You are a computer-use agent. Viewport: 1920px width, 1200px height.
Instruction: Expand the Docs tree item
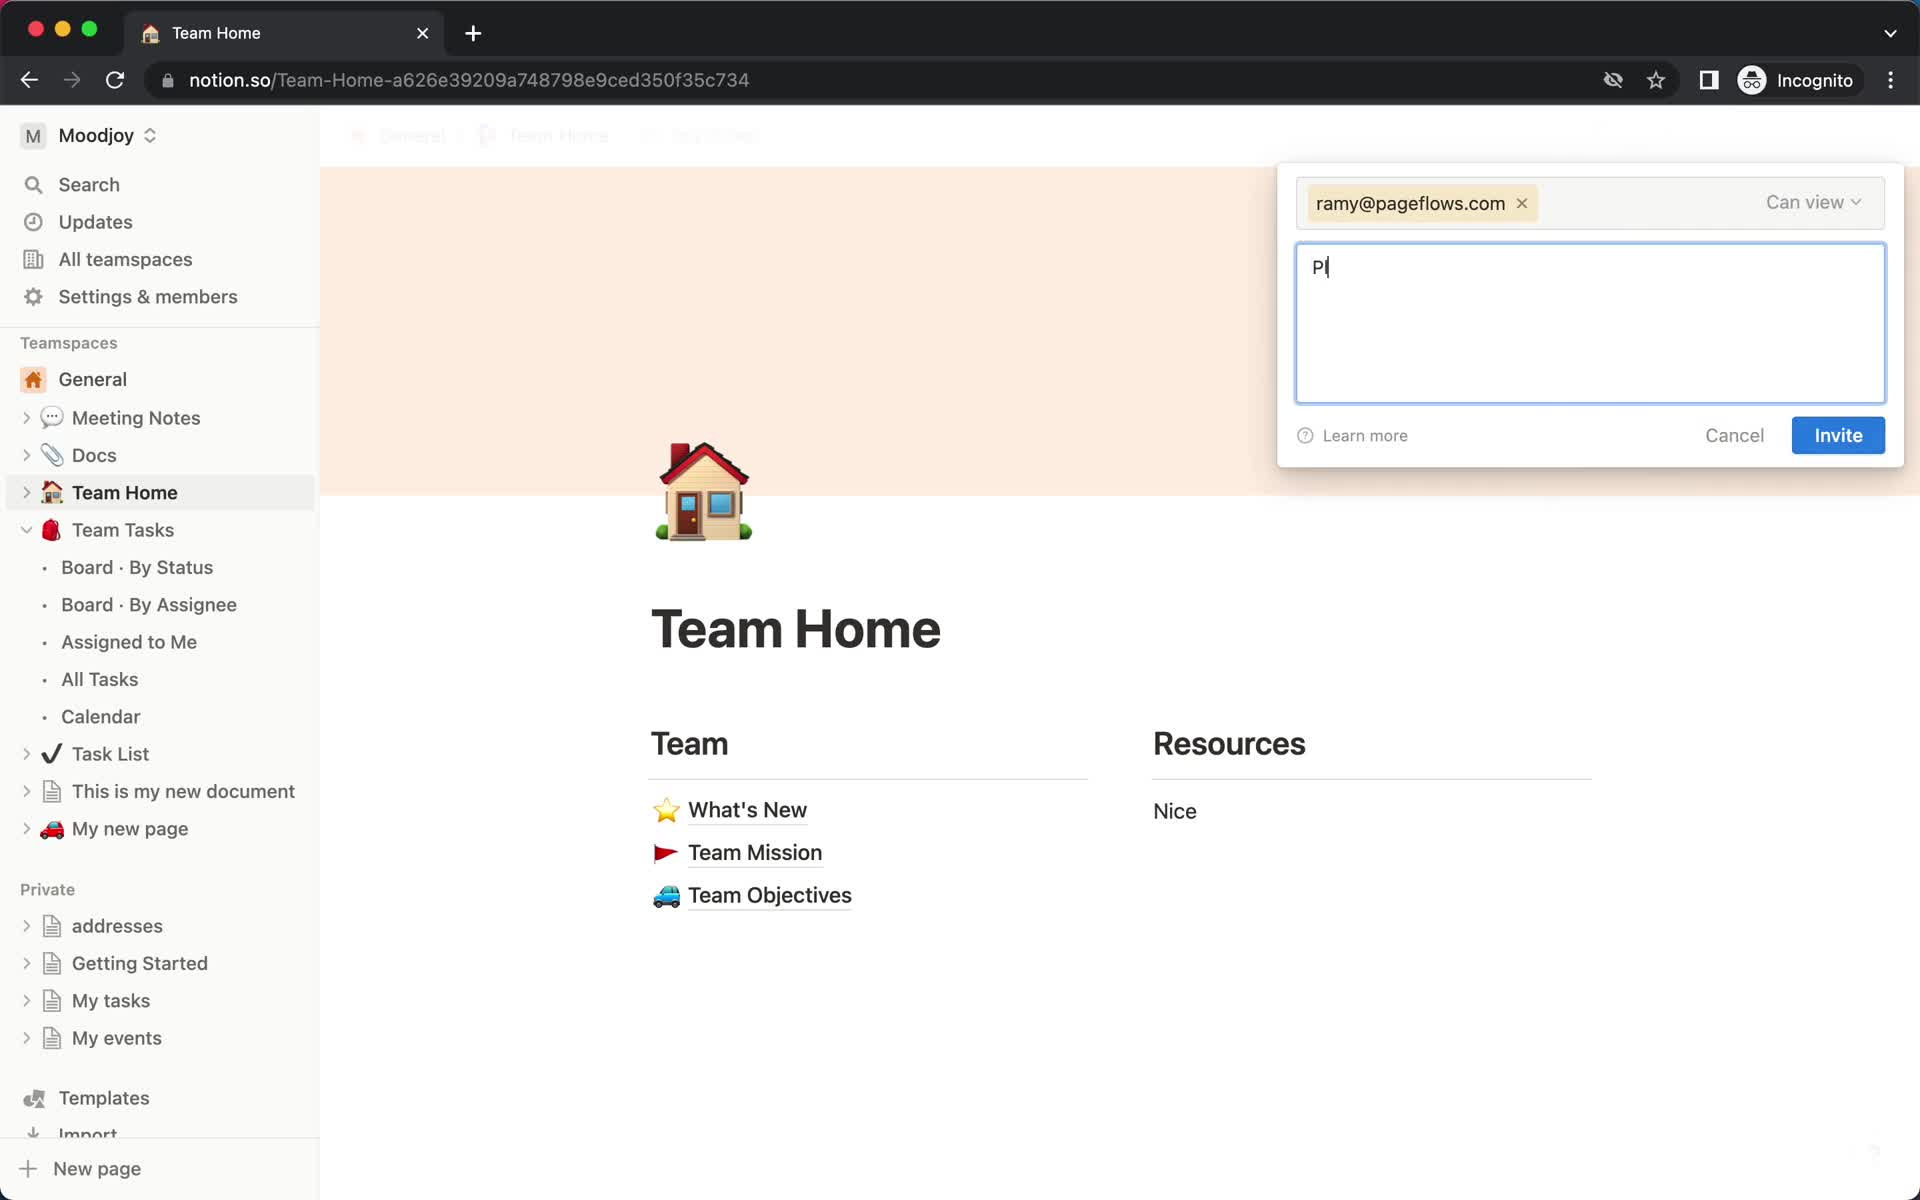click(x=28, y=455)
